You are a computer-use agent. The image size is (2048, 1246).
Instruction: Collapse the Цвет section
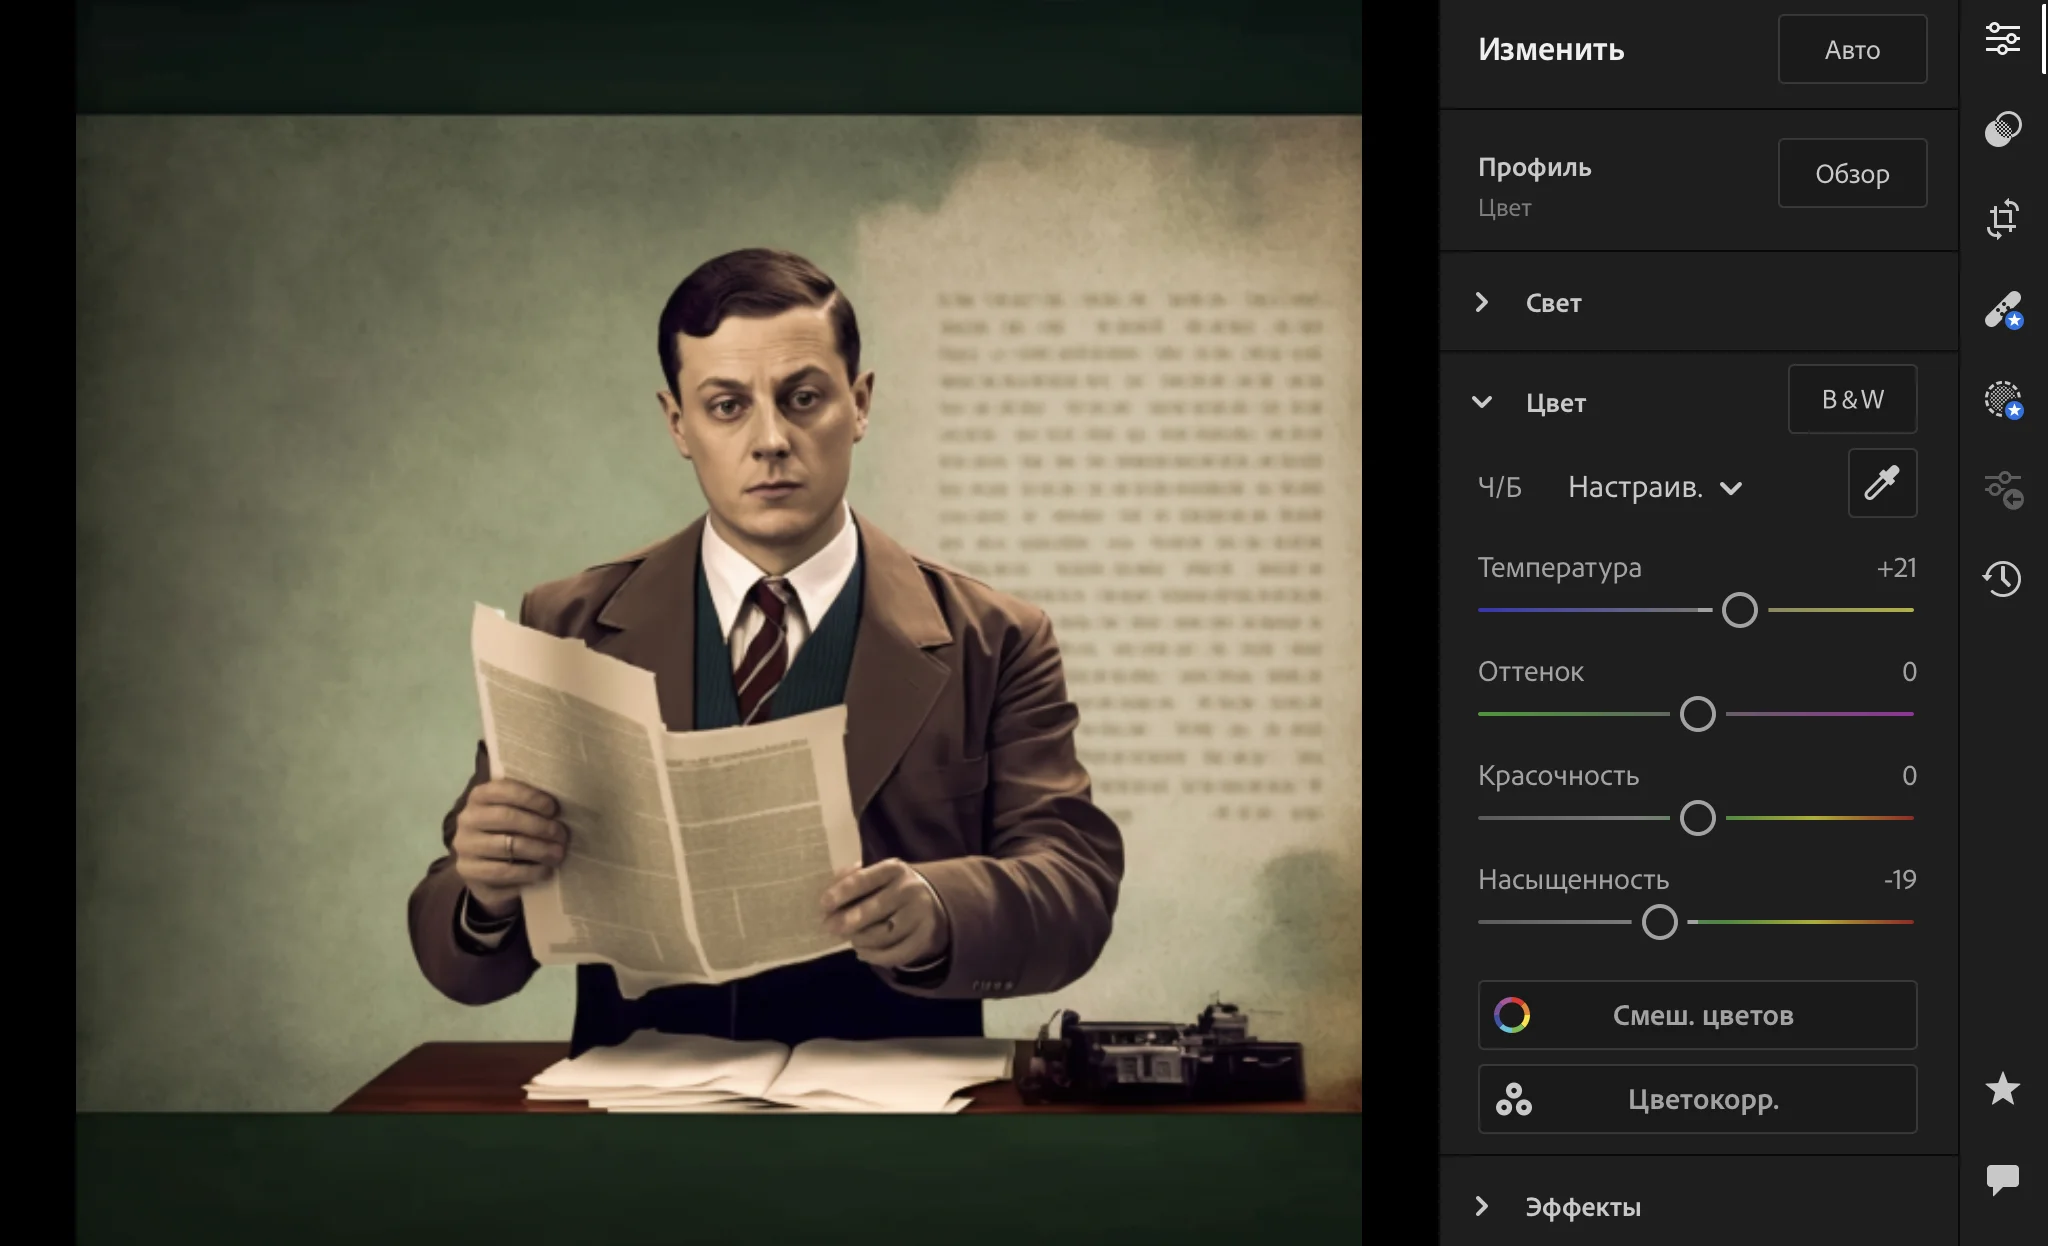pyautogui.click(x=1482, y=402)
